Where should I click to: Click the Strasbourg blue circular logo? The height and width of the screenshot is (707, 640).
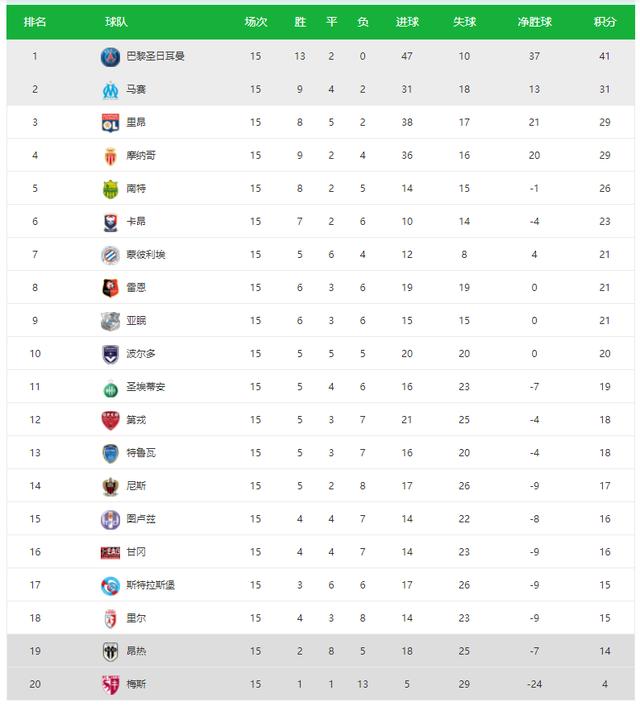tap(111, 586)
